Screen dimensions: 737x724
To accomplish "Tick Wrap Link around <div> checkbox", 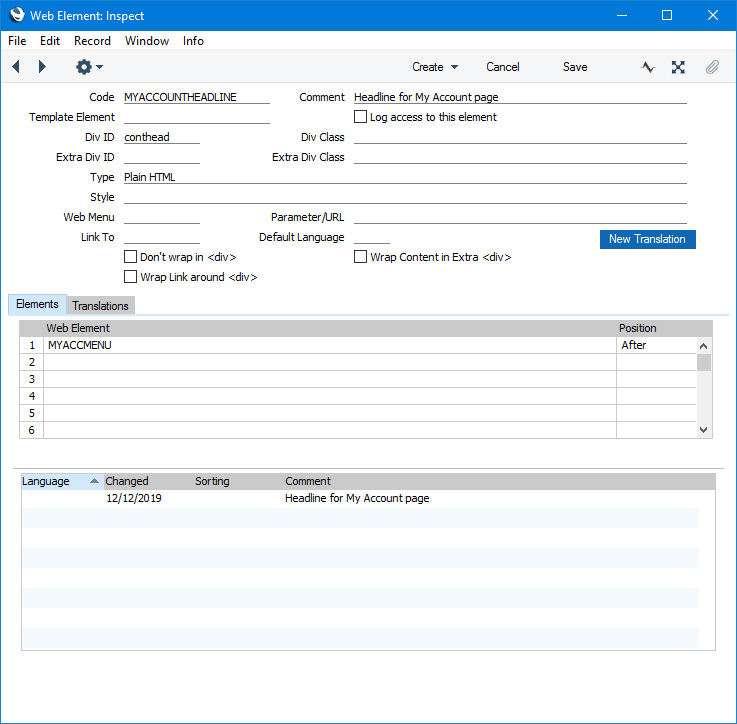I will pos(130,277).
